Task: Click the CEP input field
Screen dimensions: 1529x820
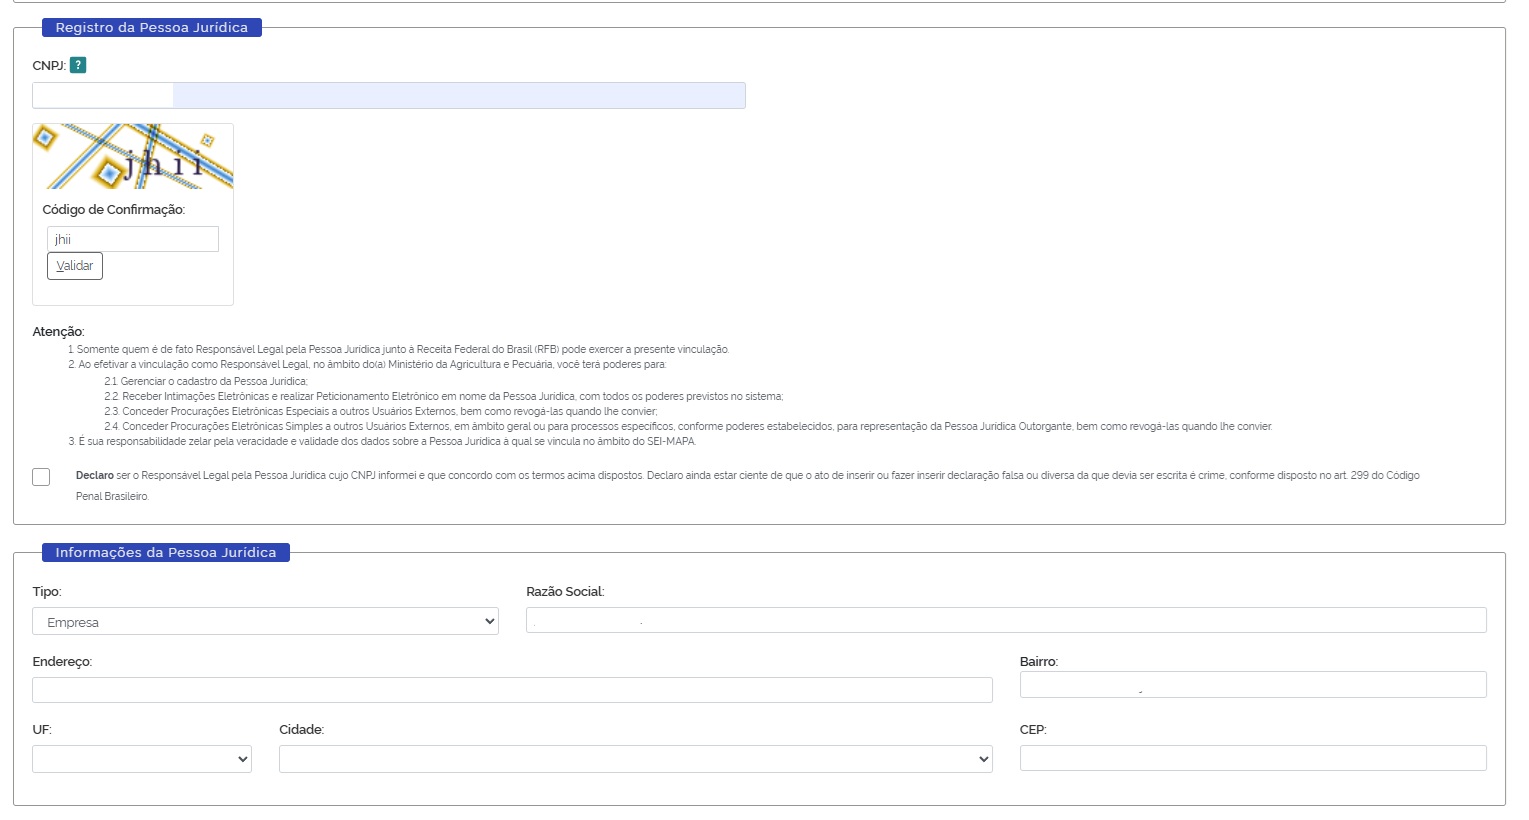Action: 1253,758
